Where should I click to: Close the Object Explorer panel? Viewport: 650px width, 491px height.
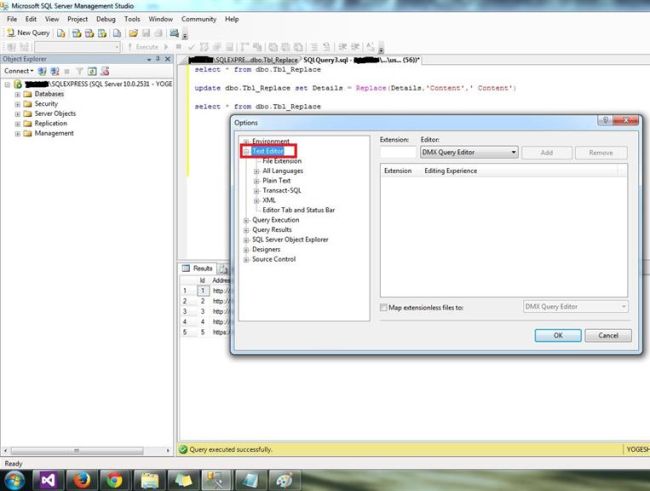168,59
